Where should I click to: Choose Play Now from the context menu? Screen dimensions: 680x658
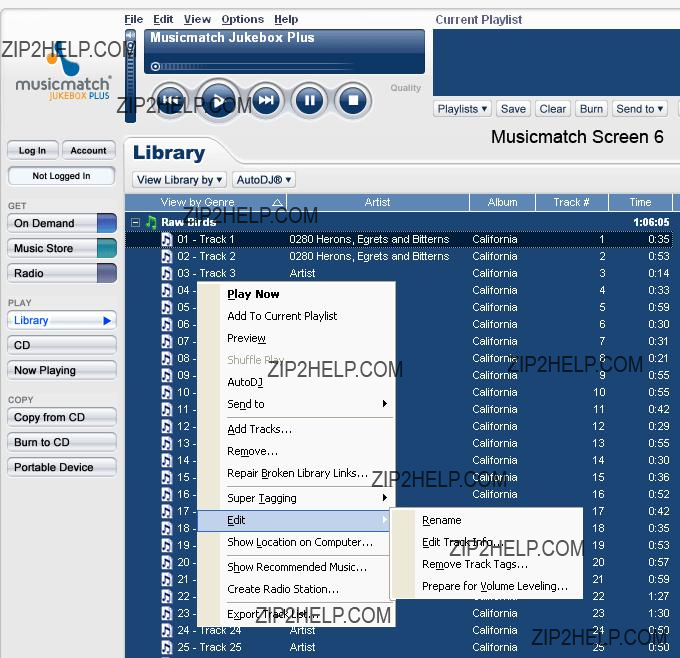pos(296,294)
